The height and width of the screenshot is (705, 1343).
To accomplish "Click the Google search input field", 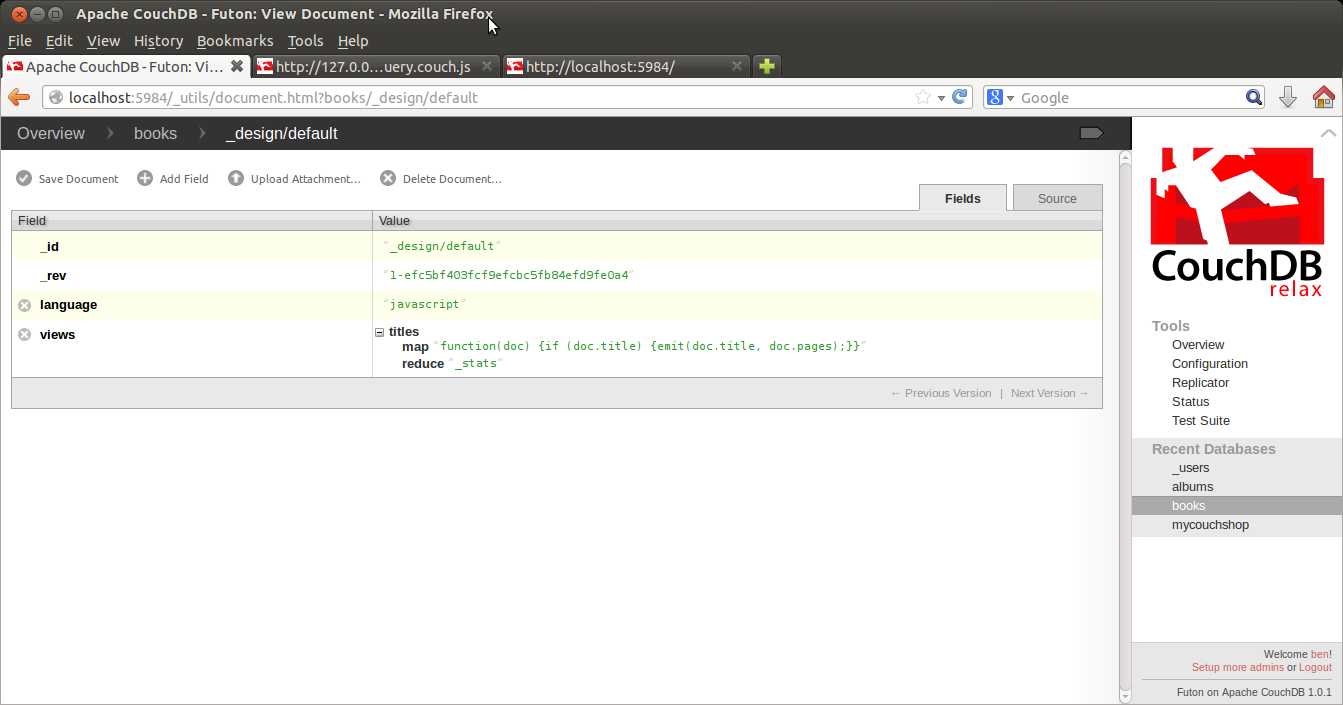I will (x=1130, y=97).
